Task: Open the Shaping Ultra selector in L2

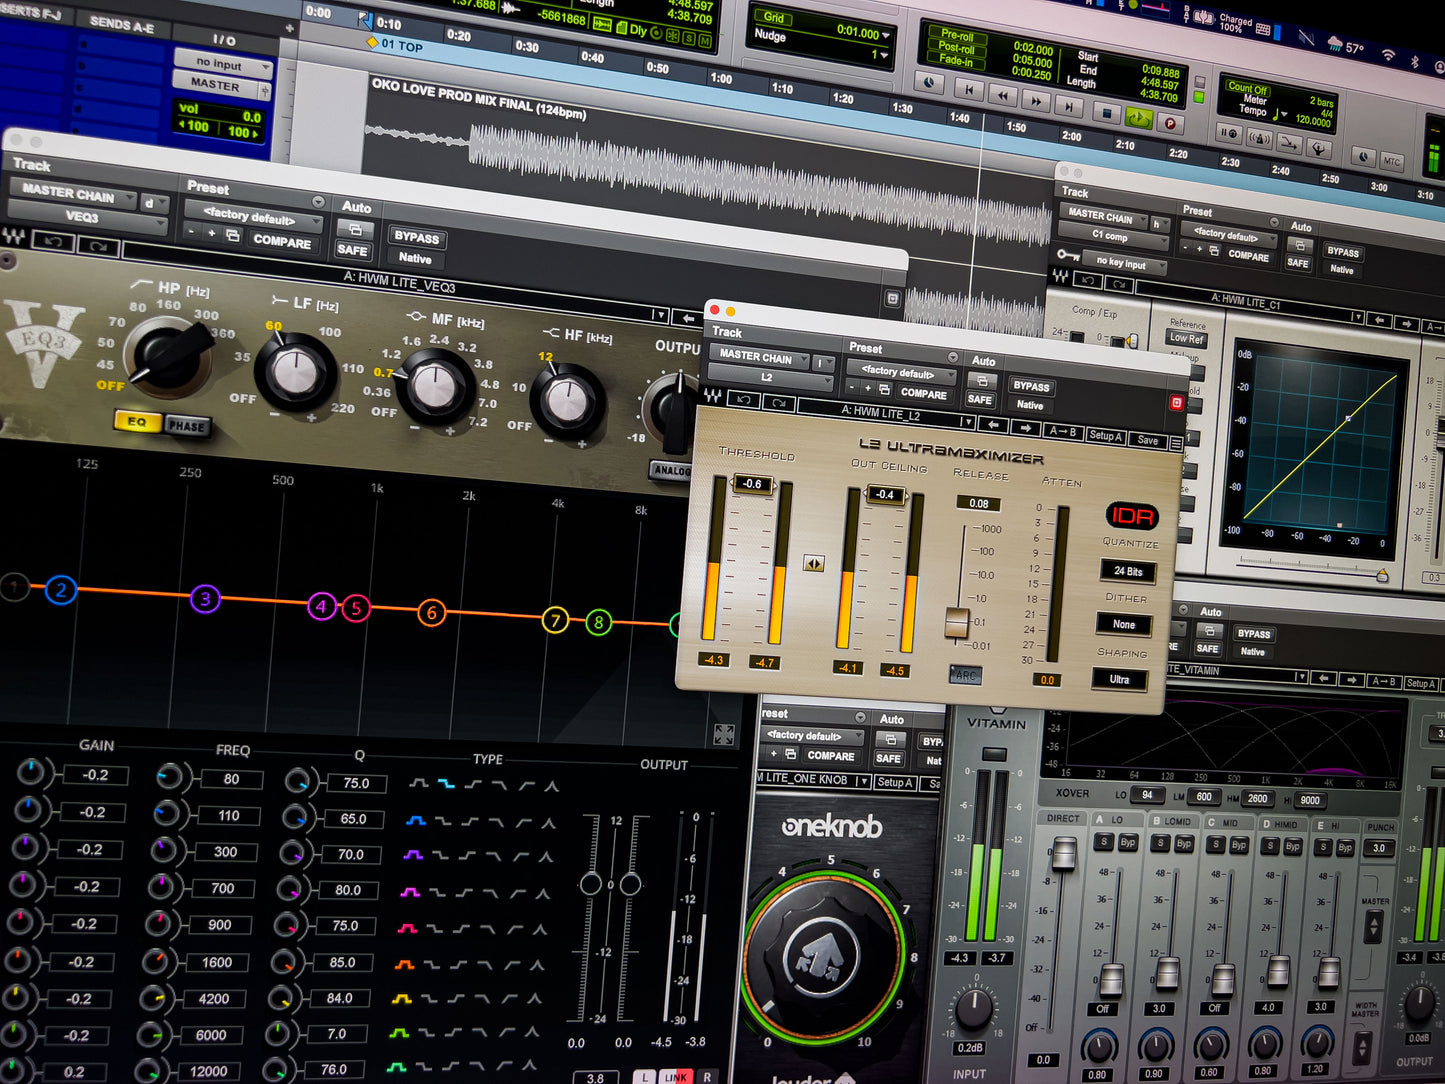Action: point(1119,679)
